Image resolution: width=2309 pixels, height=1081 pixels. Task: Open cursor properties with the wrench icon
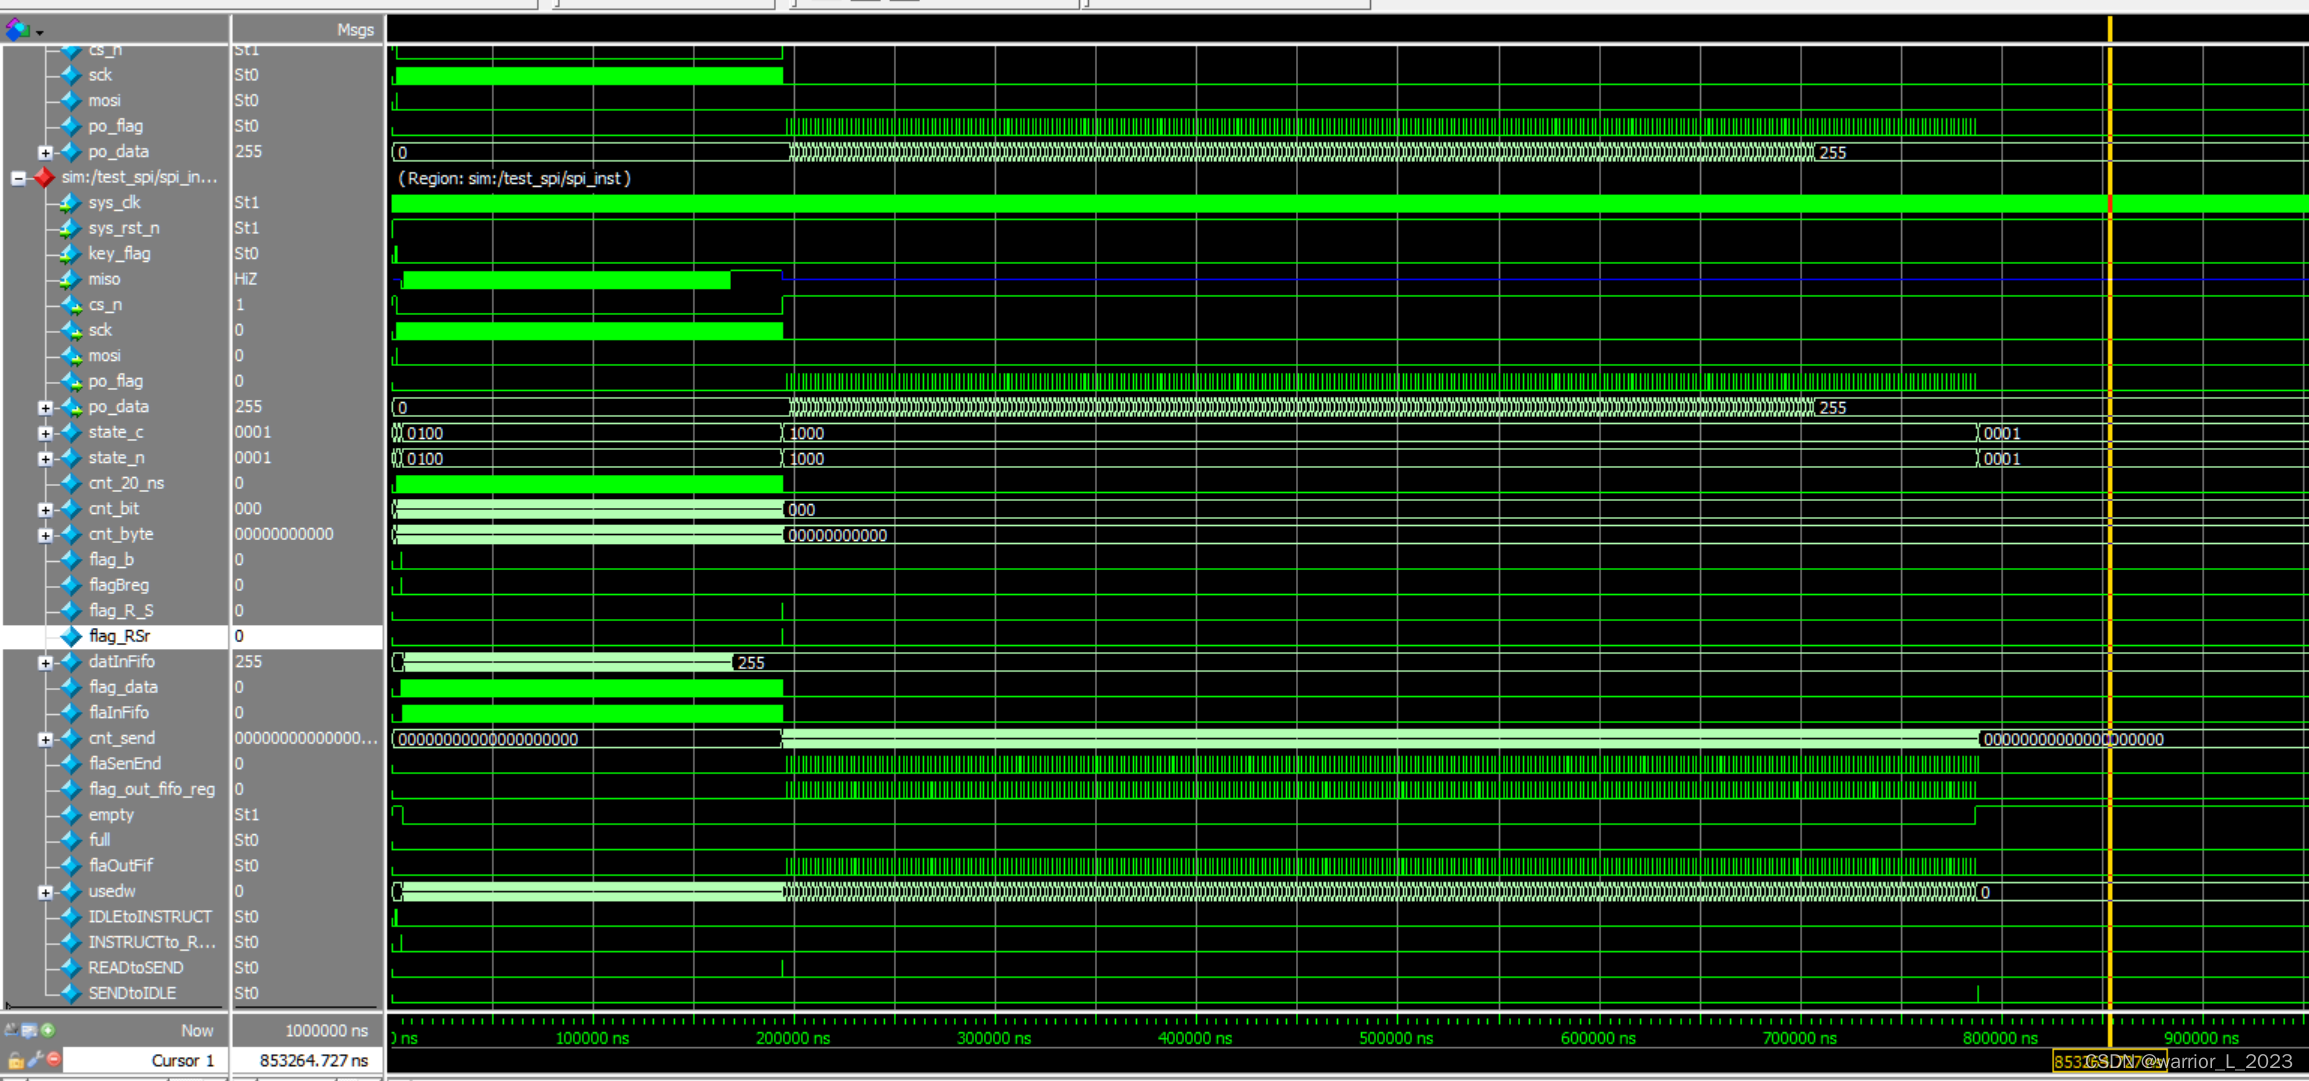(35, 1059)
